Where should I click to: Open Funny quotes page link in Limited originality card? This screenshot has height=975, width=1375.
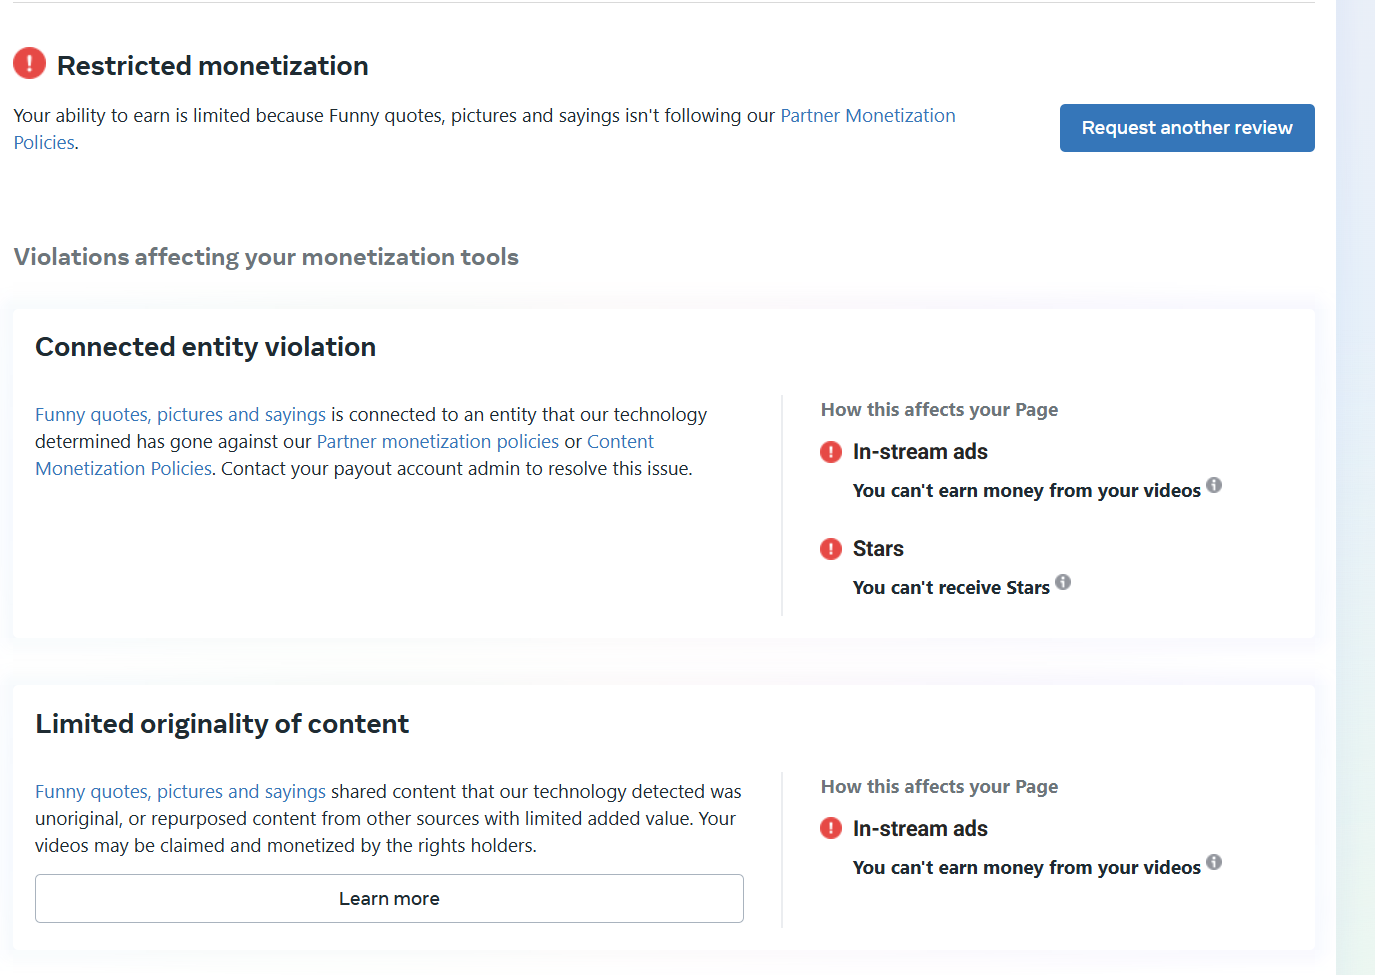point(180,792)
